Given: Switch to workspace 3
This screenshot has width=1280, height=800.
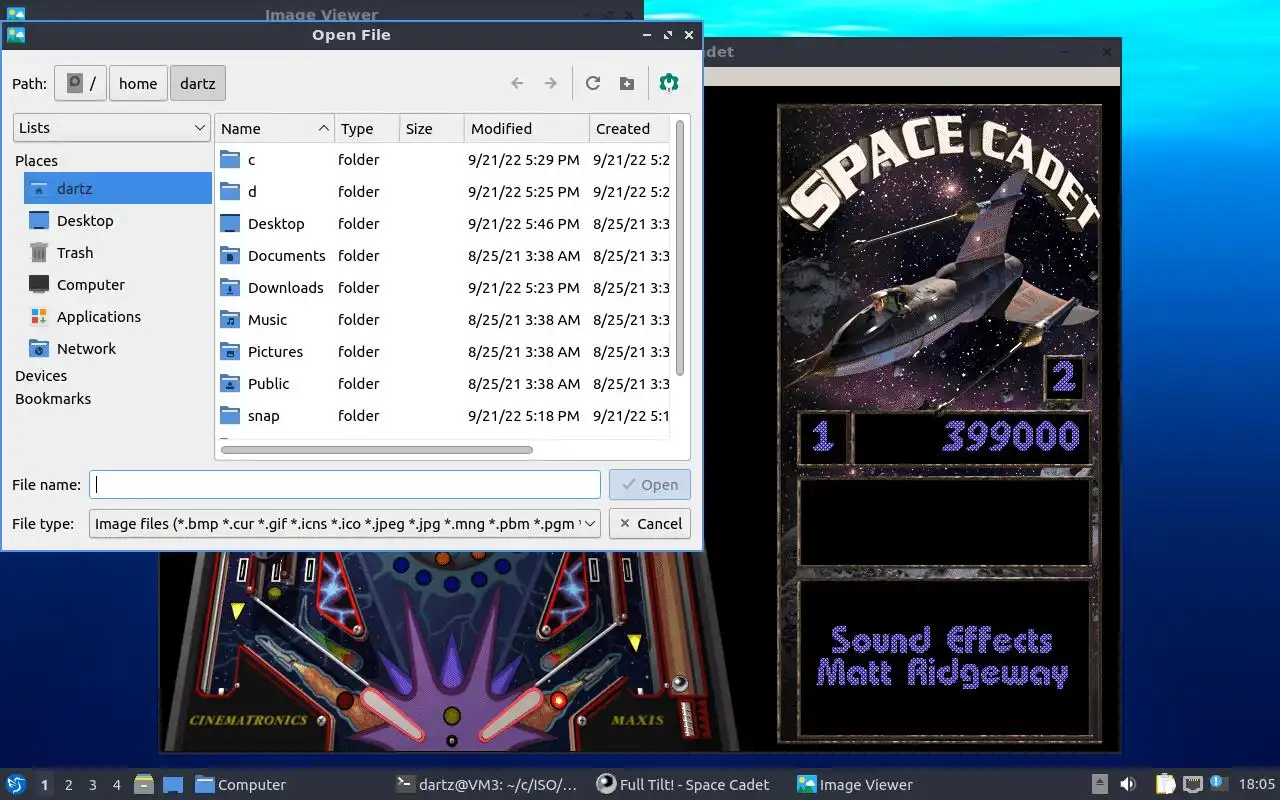Looking at the screenshot, I should point(93,785).
